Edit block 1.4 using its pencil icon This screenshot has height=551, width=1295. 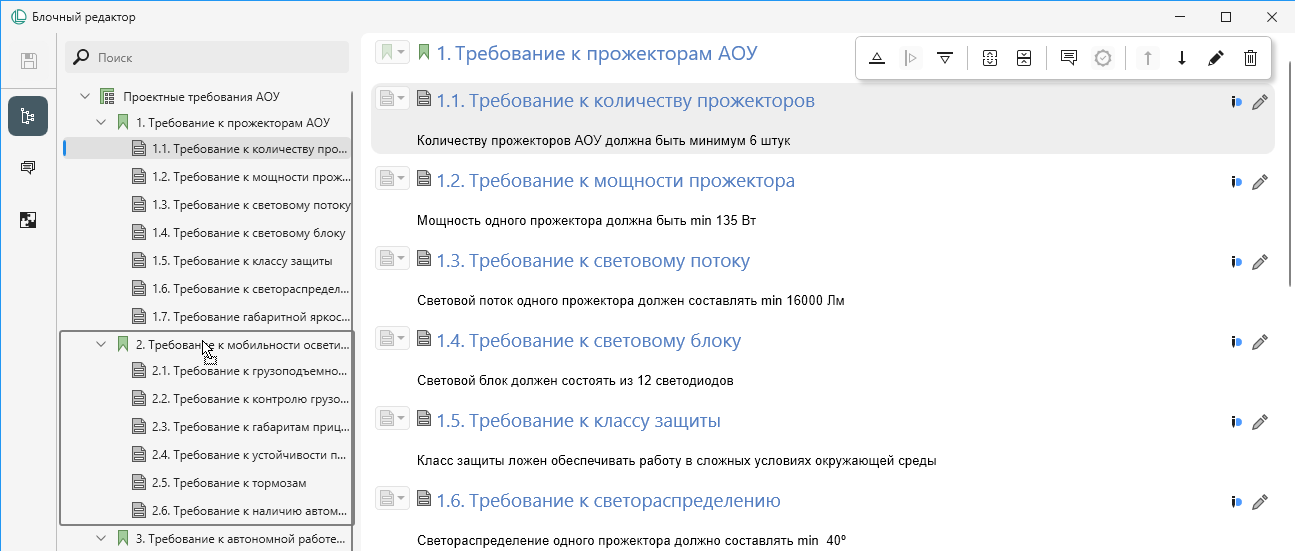[1260, 342]
